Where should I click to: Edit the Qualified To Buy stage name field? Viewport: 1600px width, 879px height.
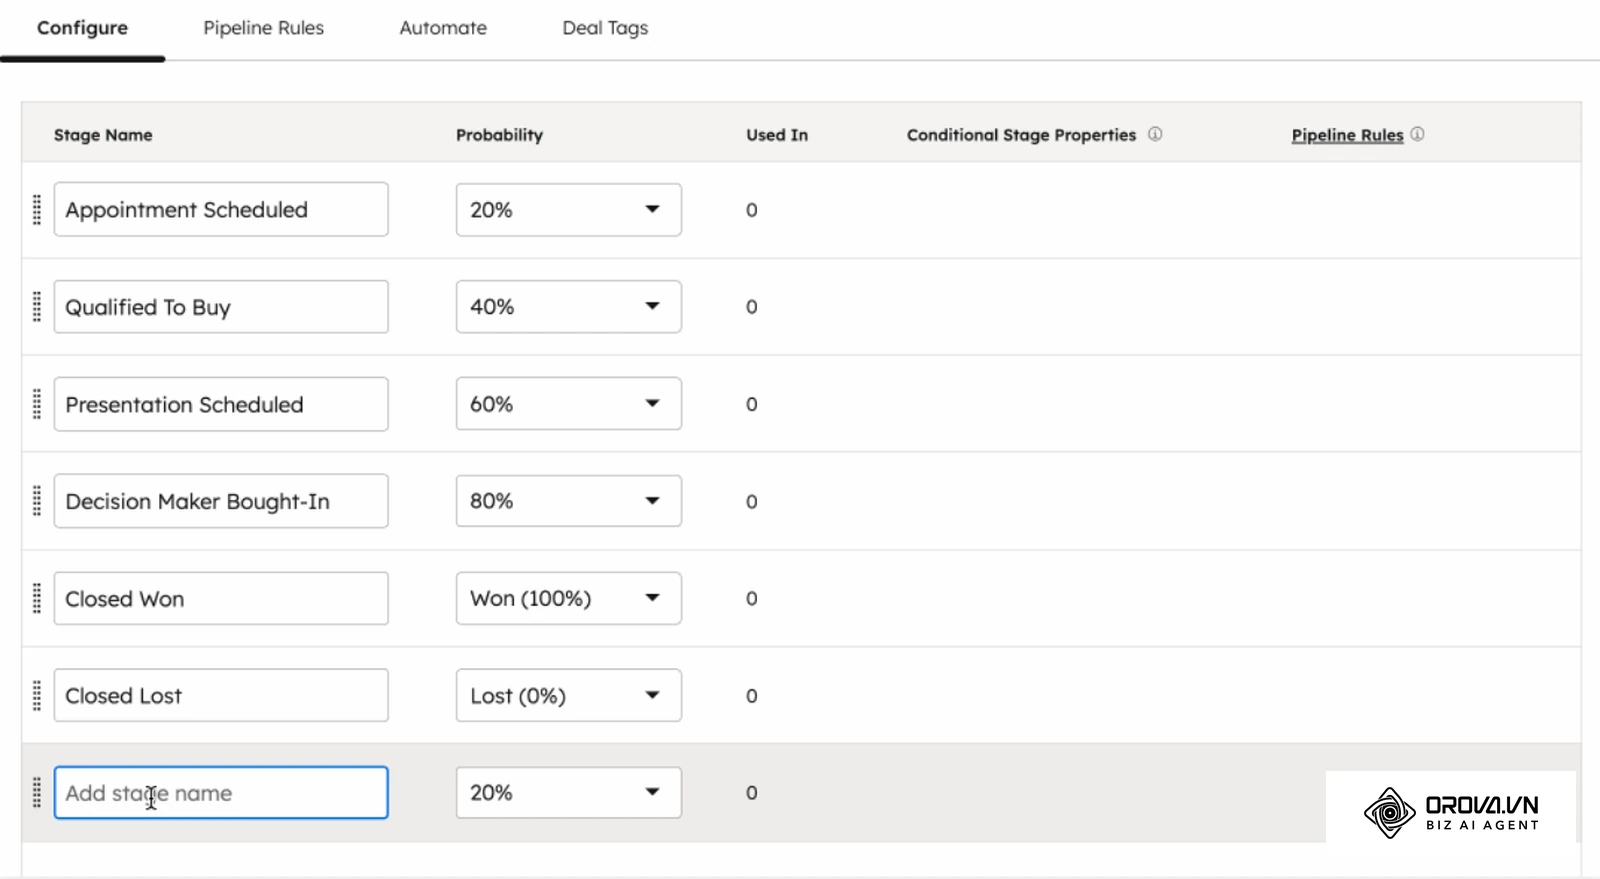click(x=221, y=307)
